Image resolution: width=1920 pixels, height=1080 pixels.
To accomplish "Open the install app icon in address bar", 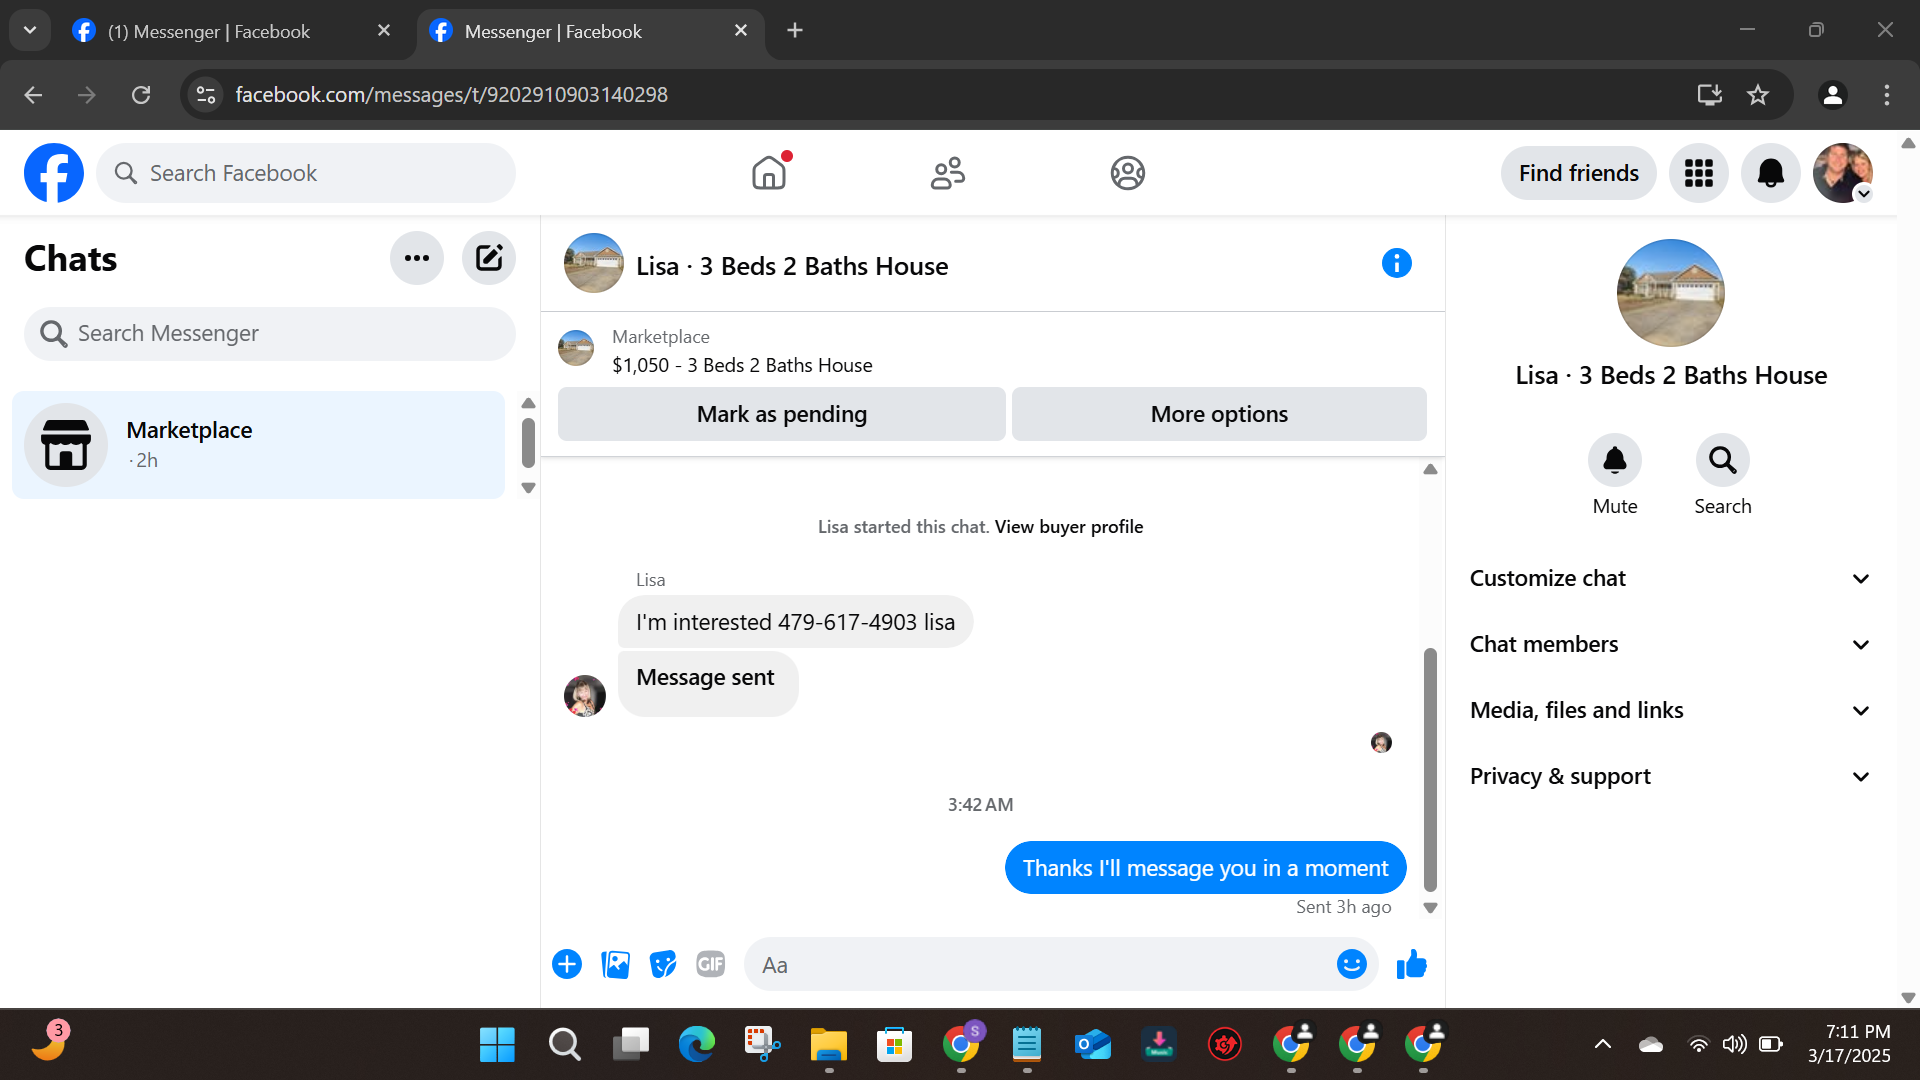I will (x=1709, y=95).
